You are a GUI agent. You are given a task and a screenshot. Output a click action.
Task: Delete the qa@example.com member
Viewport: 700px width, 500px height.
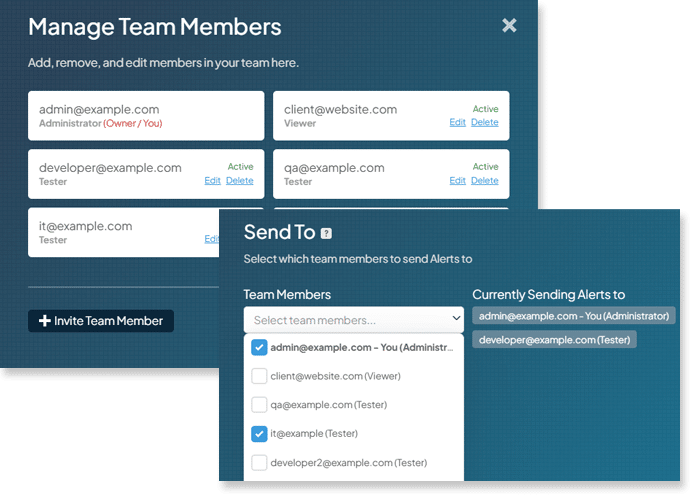point(484,180)
